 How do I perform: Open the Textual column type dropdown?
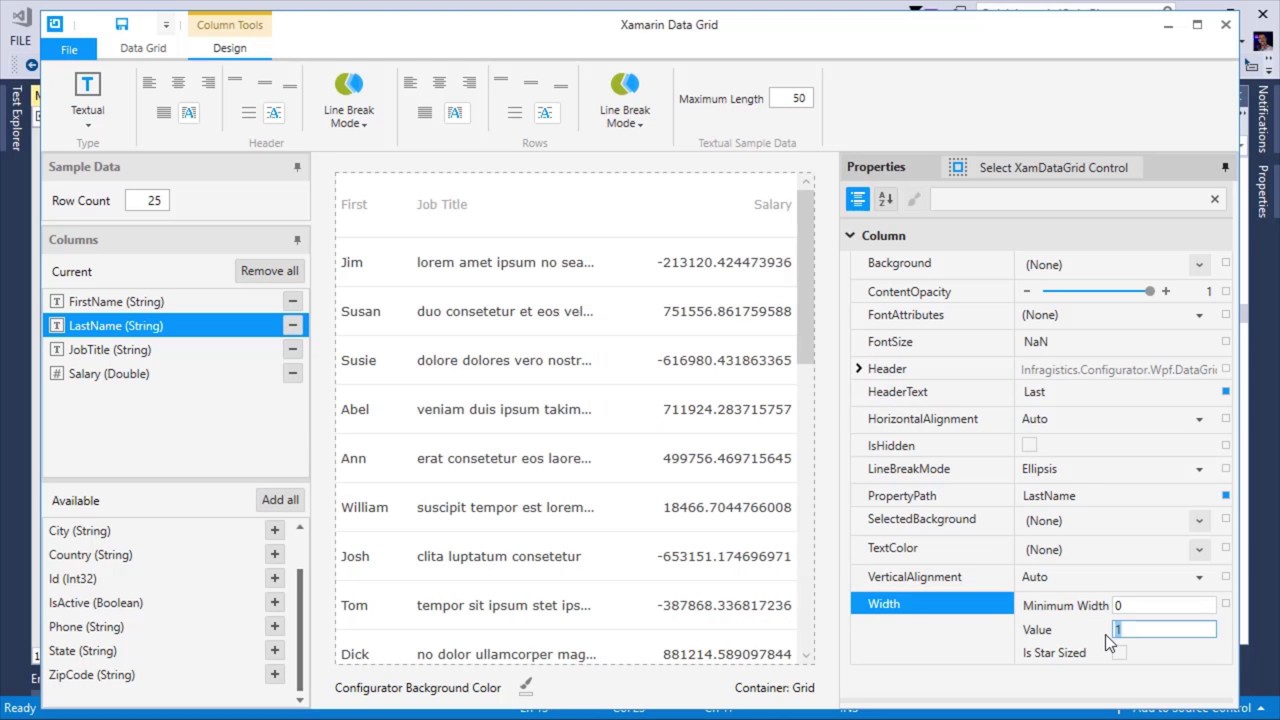coord(88,101)
